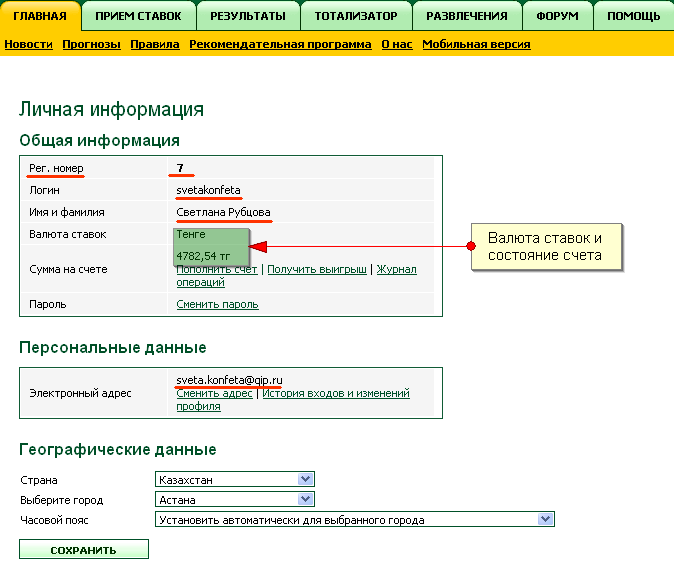Image resolution: width=674 pixels, height=562 pixels.
Task: Open the ФОРУМ tab
Action: click(556, 16)
